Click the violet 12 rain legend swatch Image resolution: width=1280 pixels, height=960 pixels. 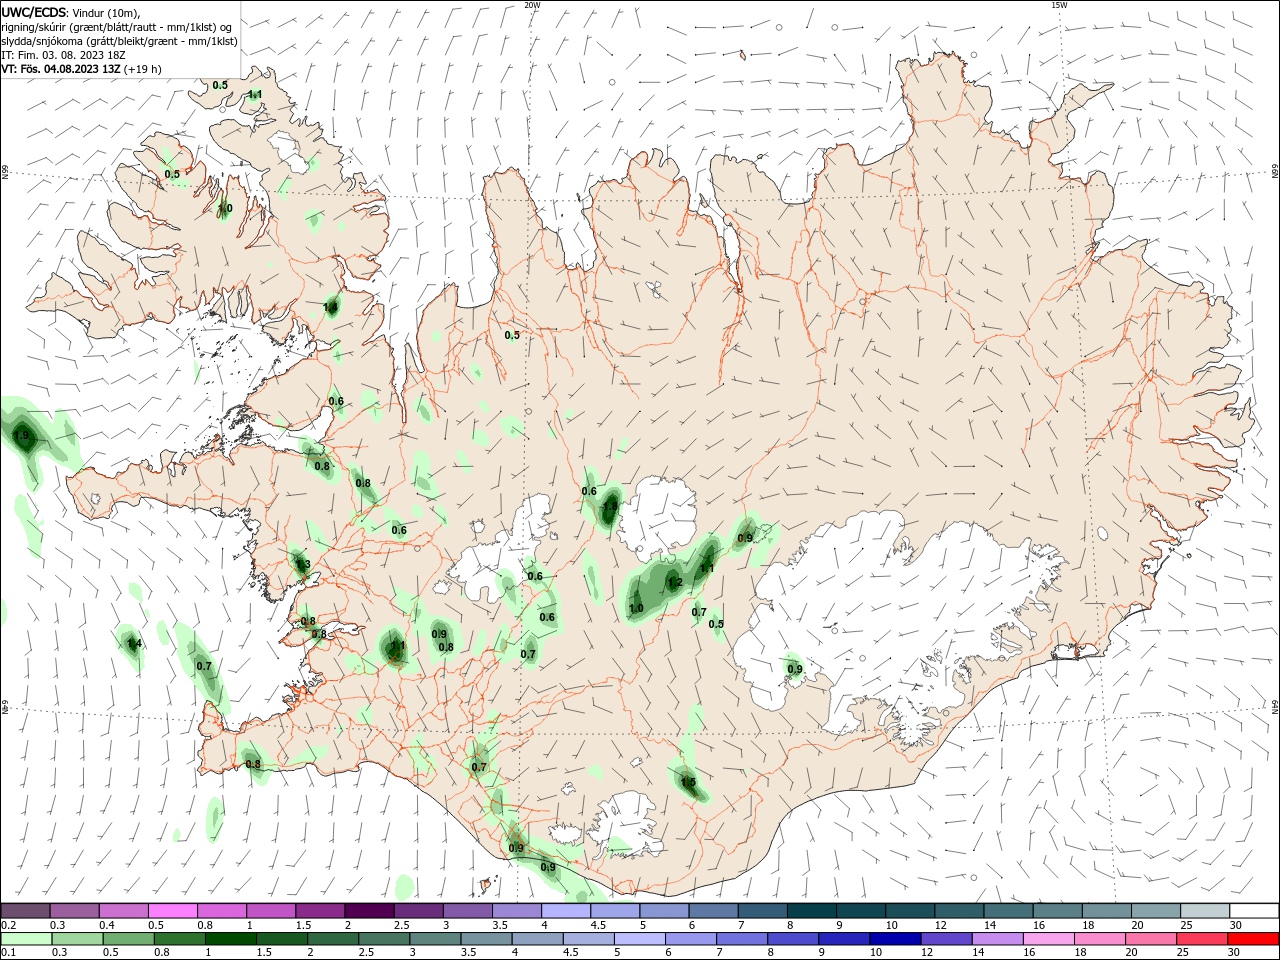(x=946, y=939)
